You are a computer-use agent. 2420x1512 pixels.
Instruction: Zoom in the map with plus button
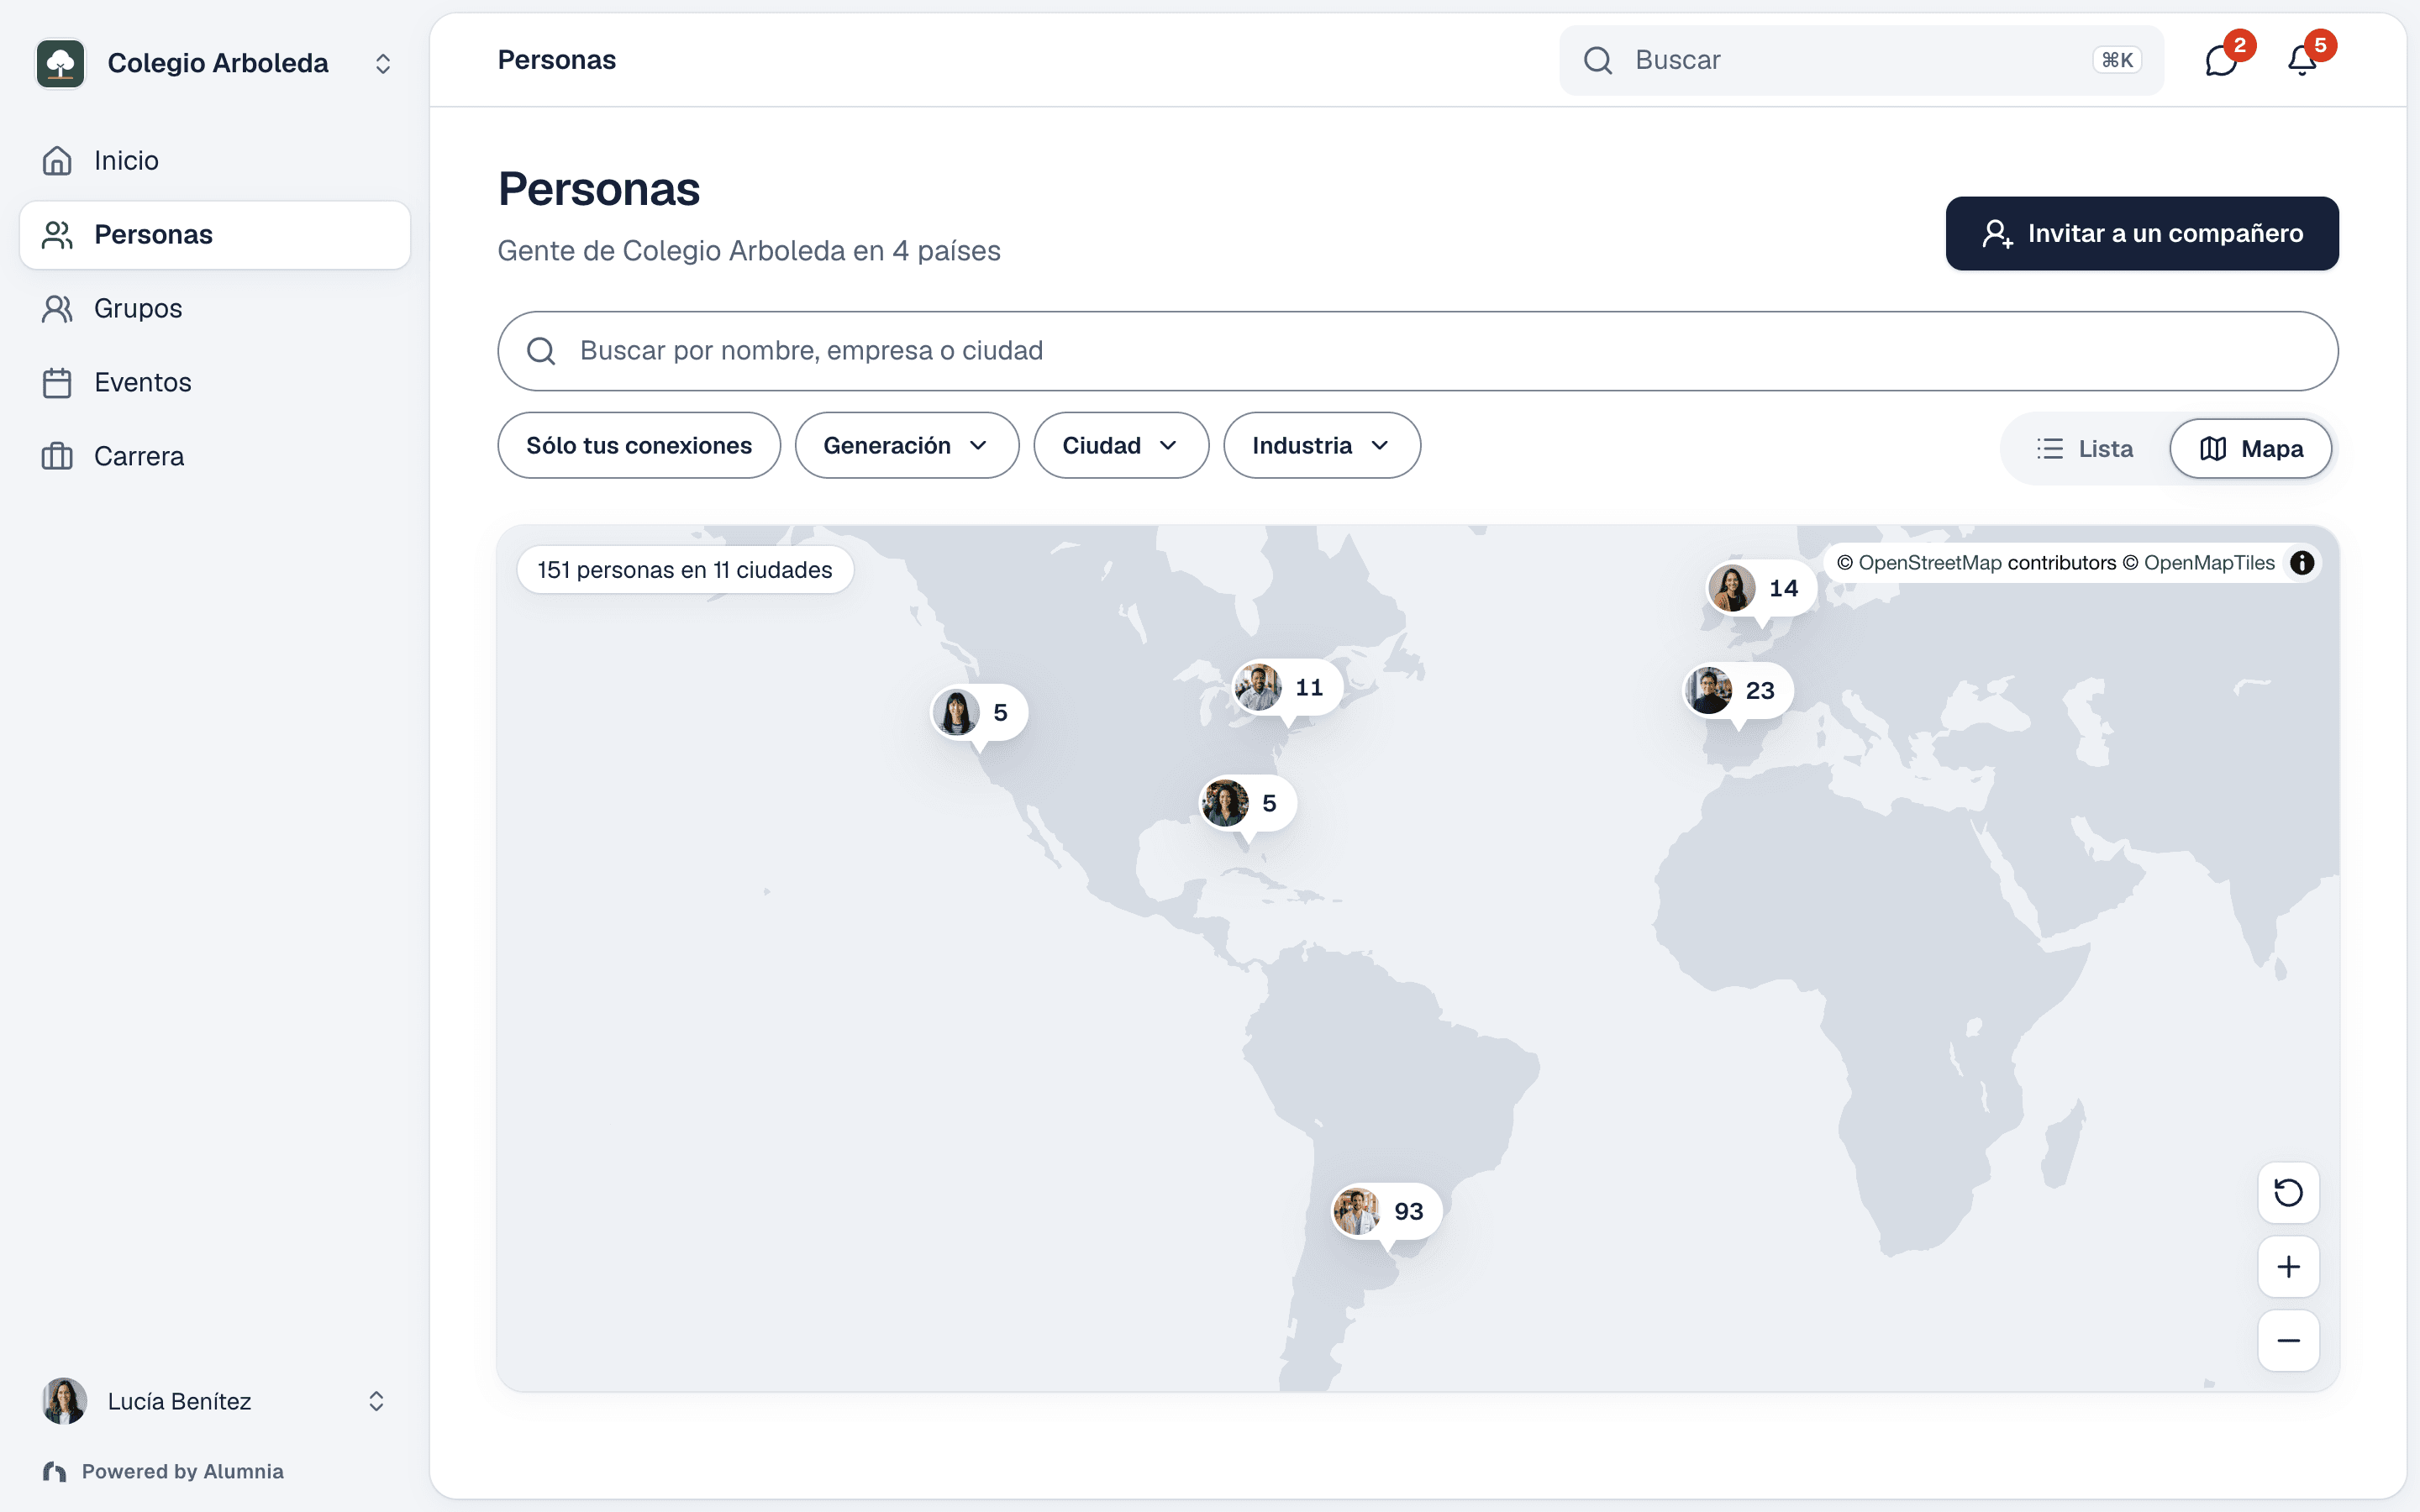pos(2288,1266)
